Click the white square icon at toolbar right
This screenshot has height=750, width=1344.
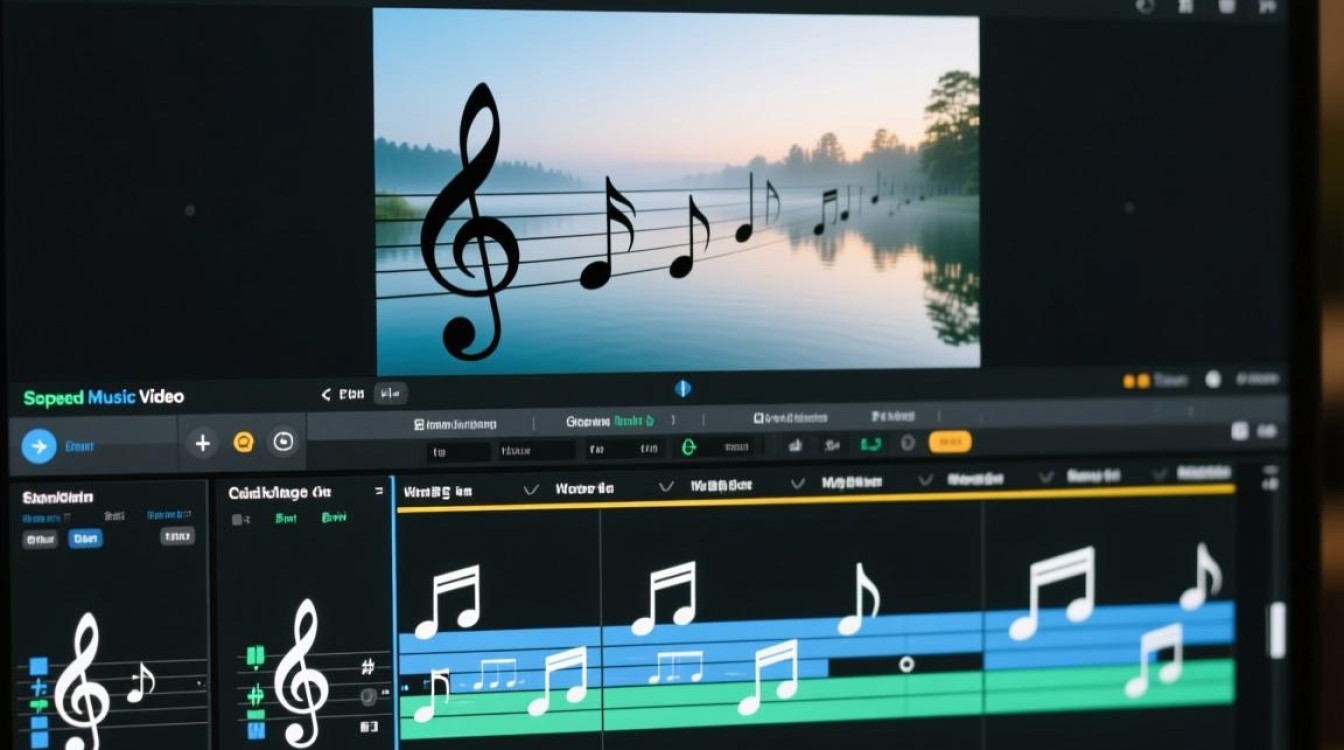(x=1240, y=431)
